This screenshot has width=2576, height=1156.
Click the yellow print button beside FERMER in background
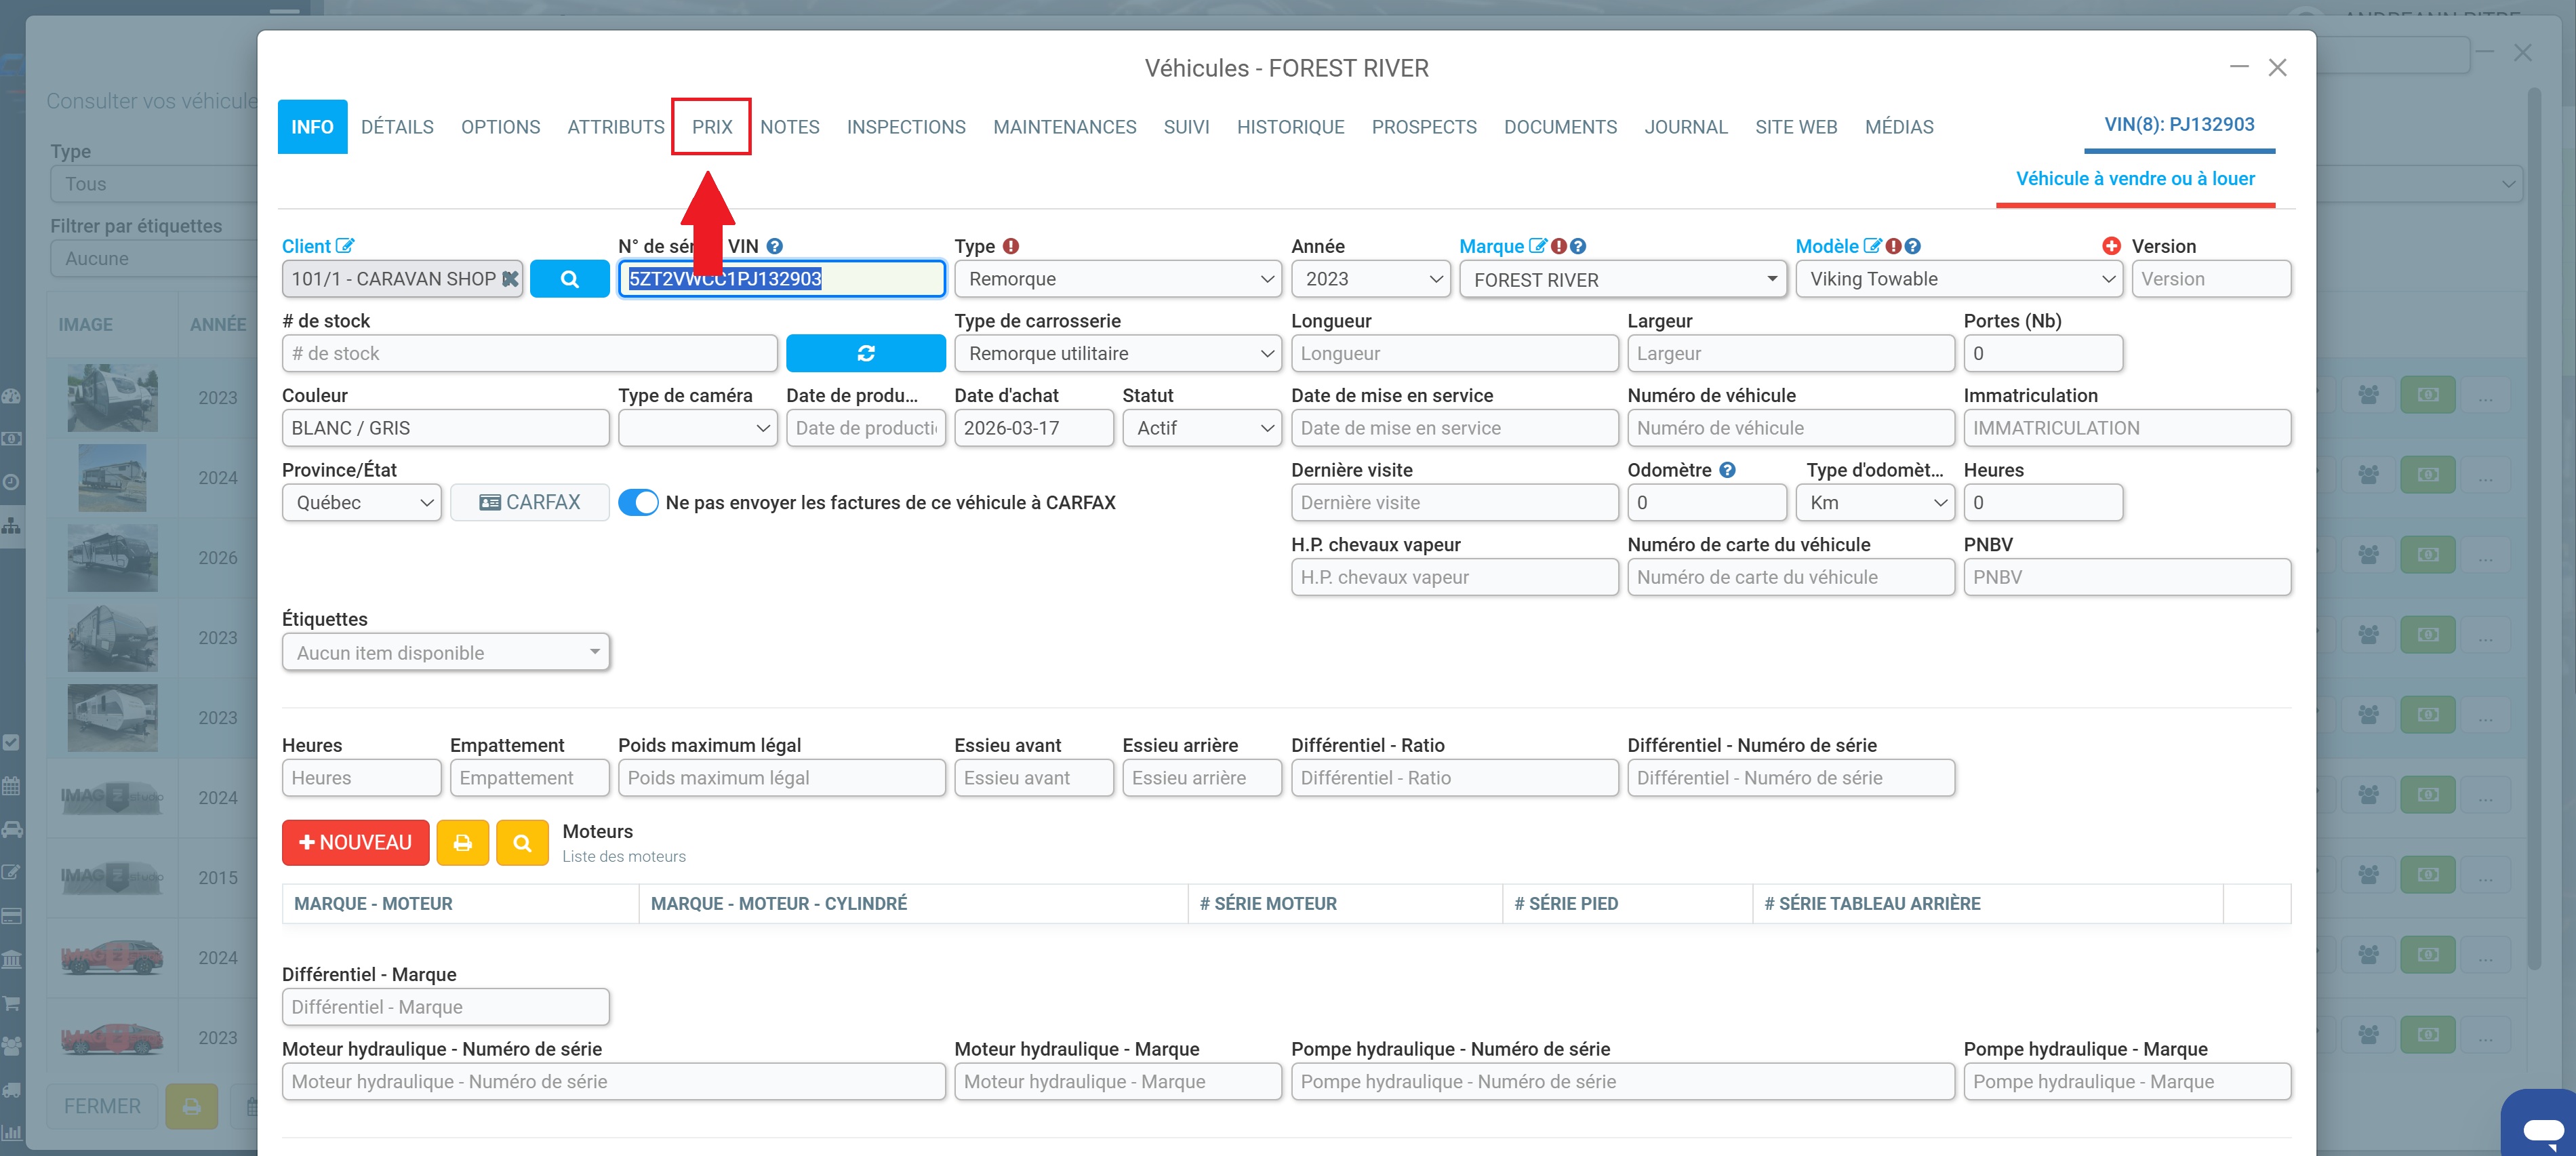click(x=192, y=1106)
